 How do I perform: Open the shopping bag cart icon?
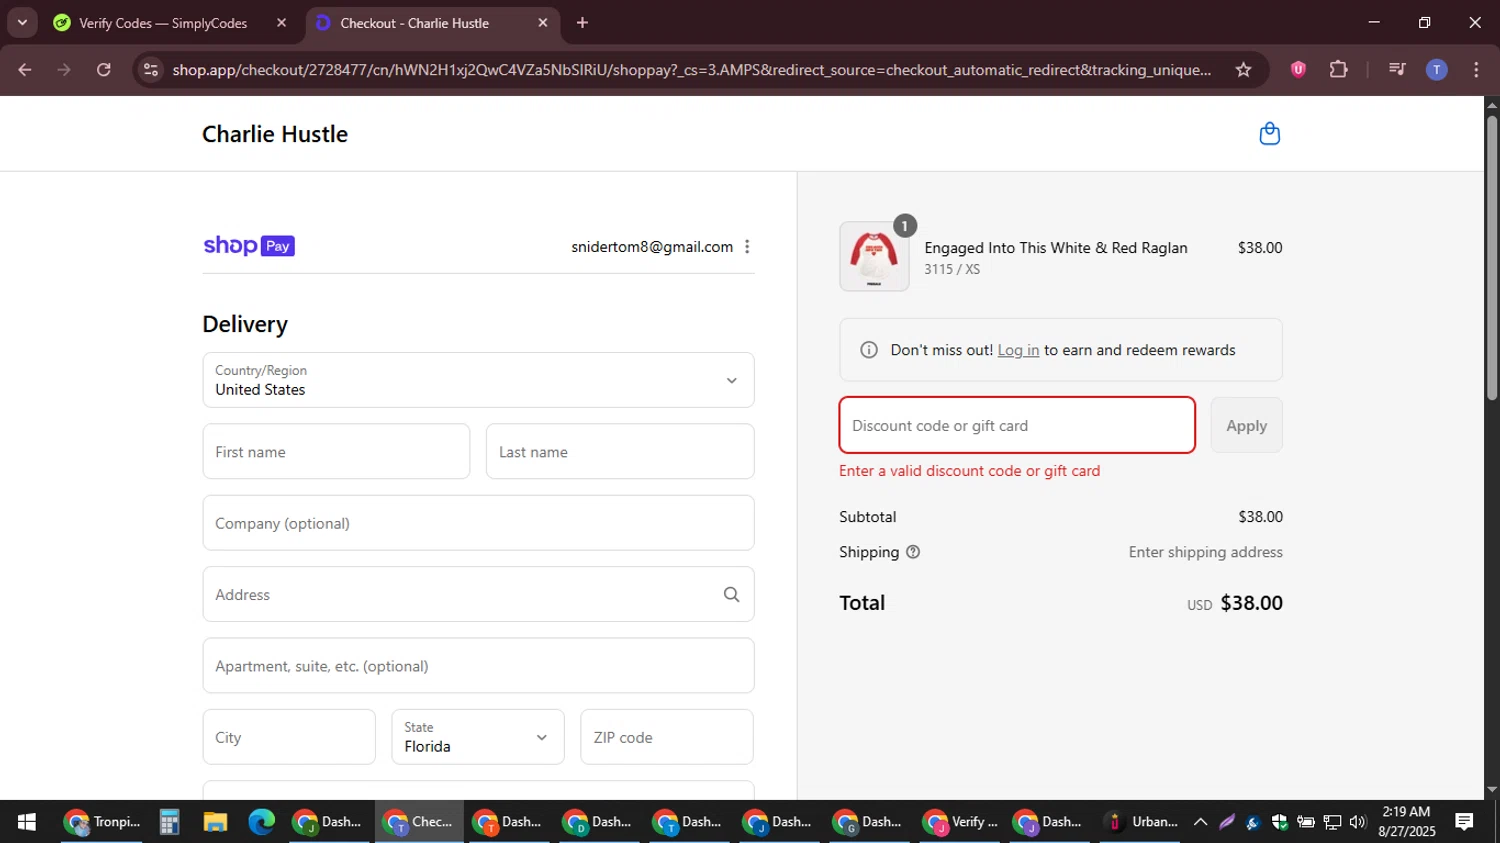point(1269,134)
